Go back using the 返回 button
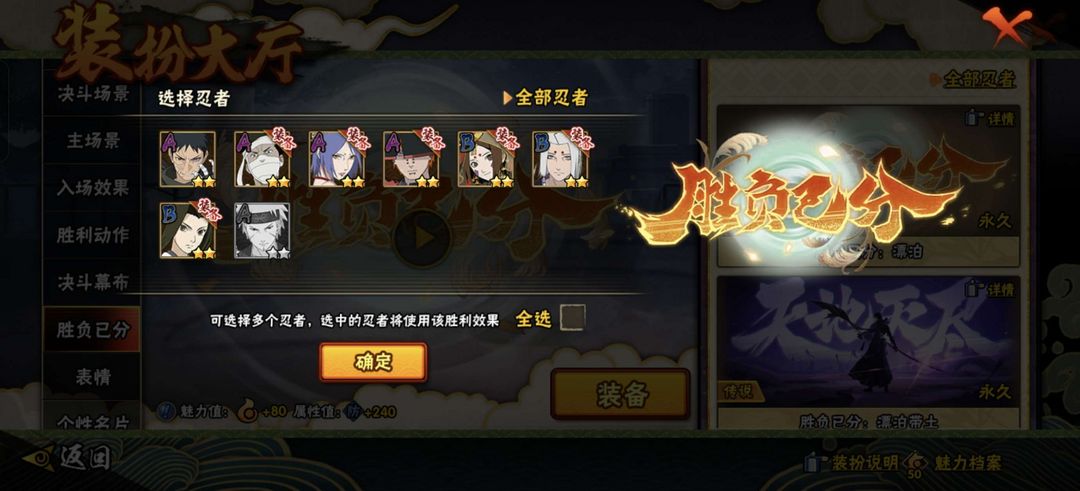Screen dimensions: 1080x491 coord(69,458)
